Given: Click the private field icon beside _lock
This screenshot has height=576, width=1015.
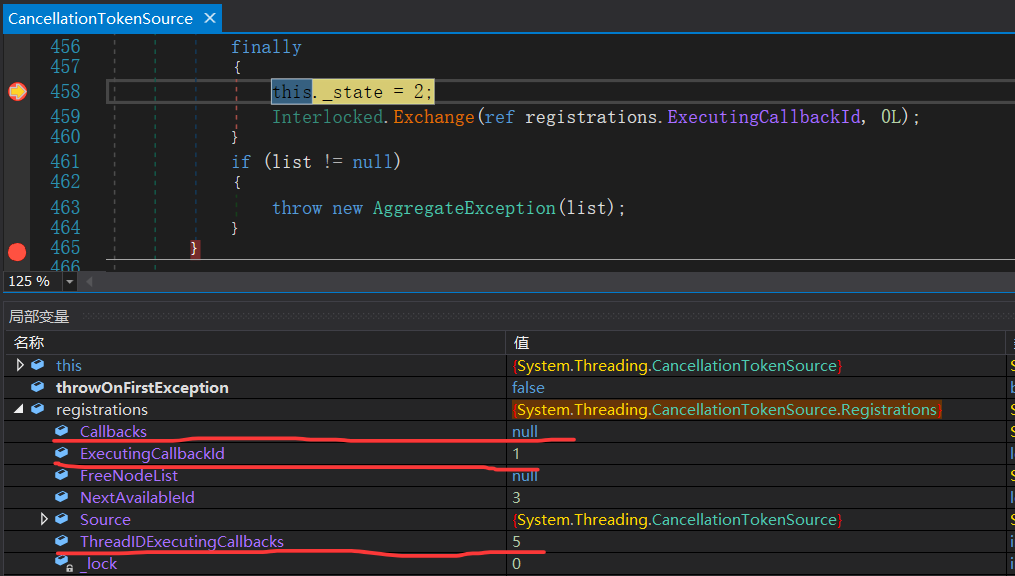Looking at the screenshot, I should point(61,564).
